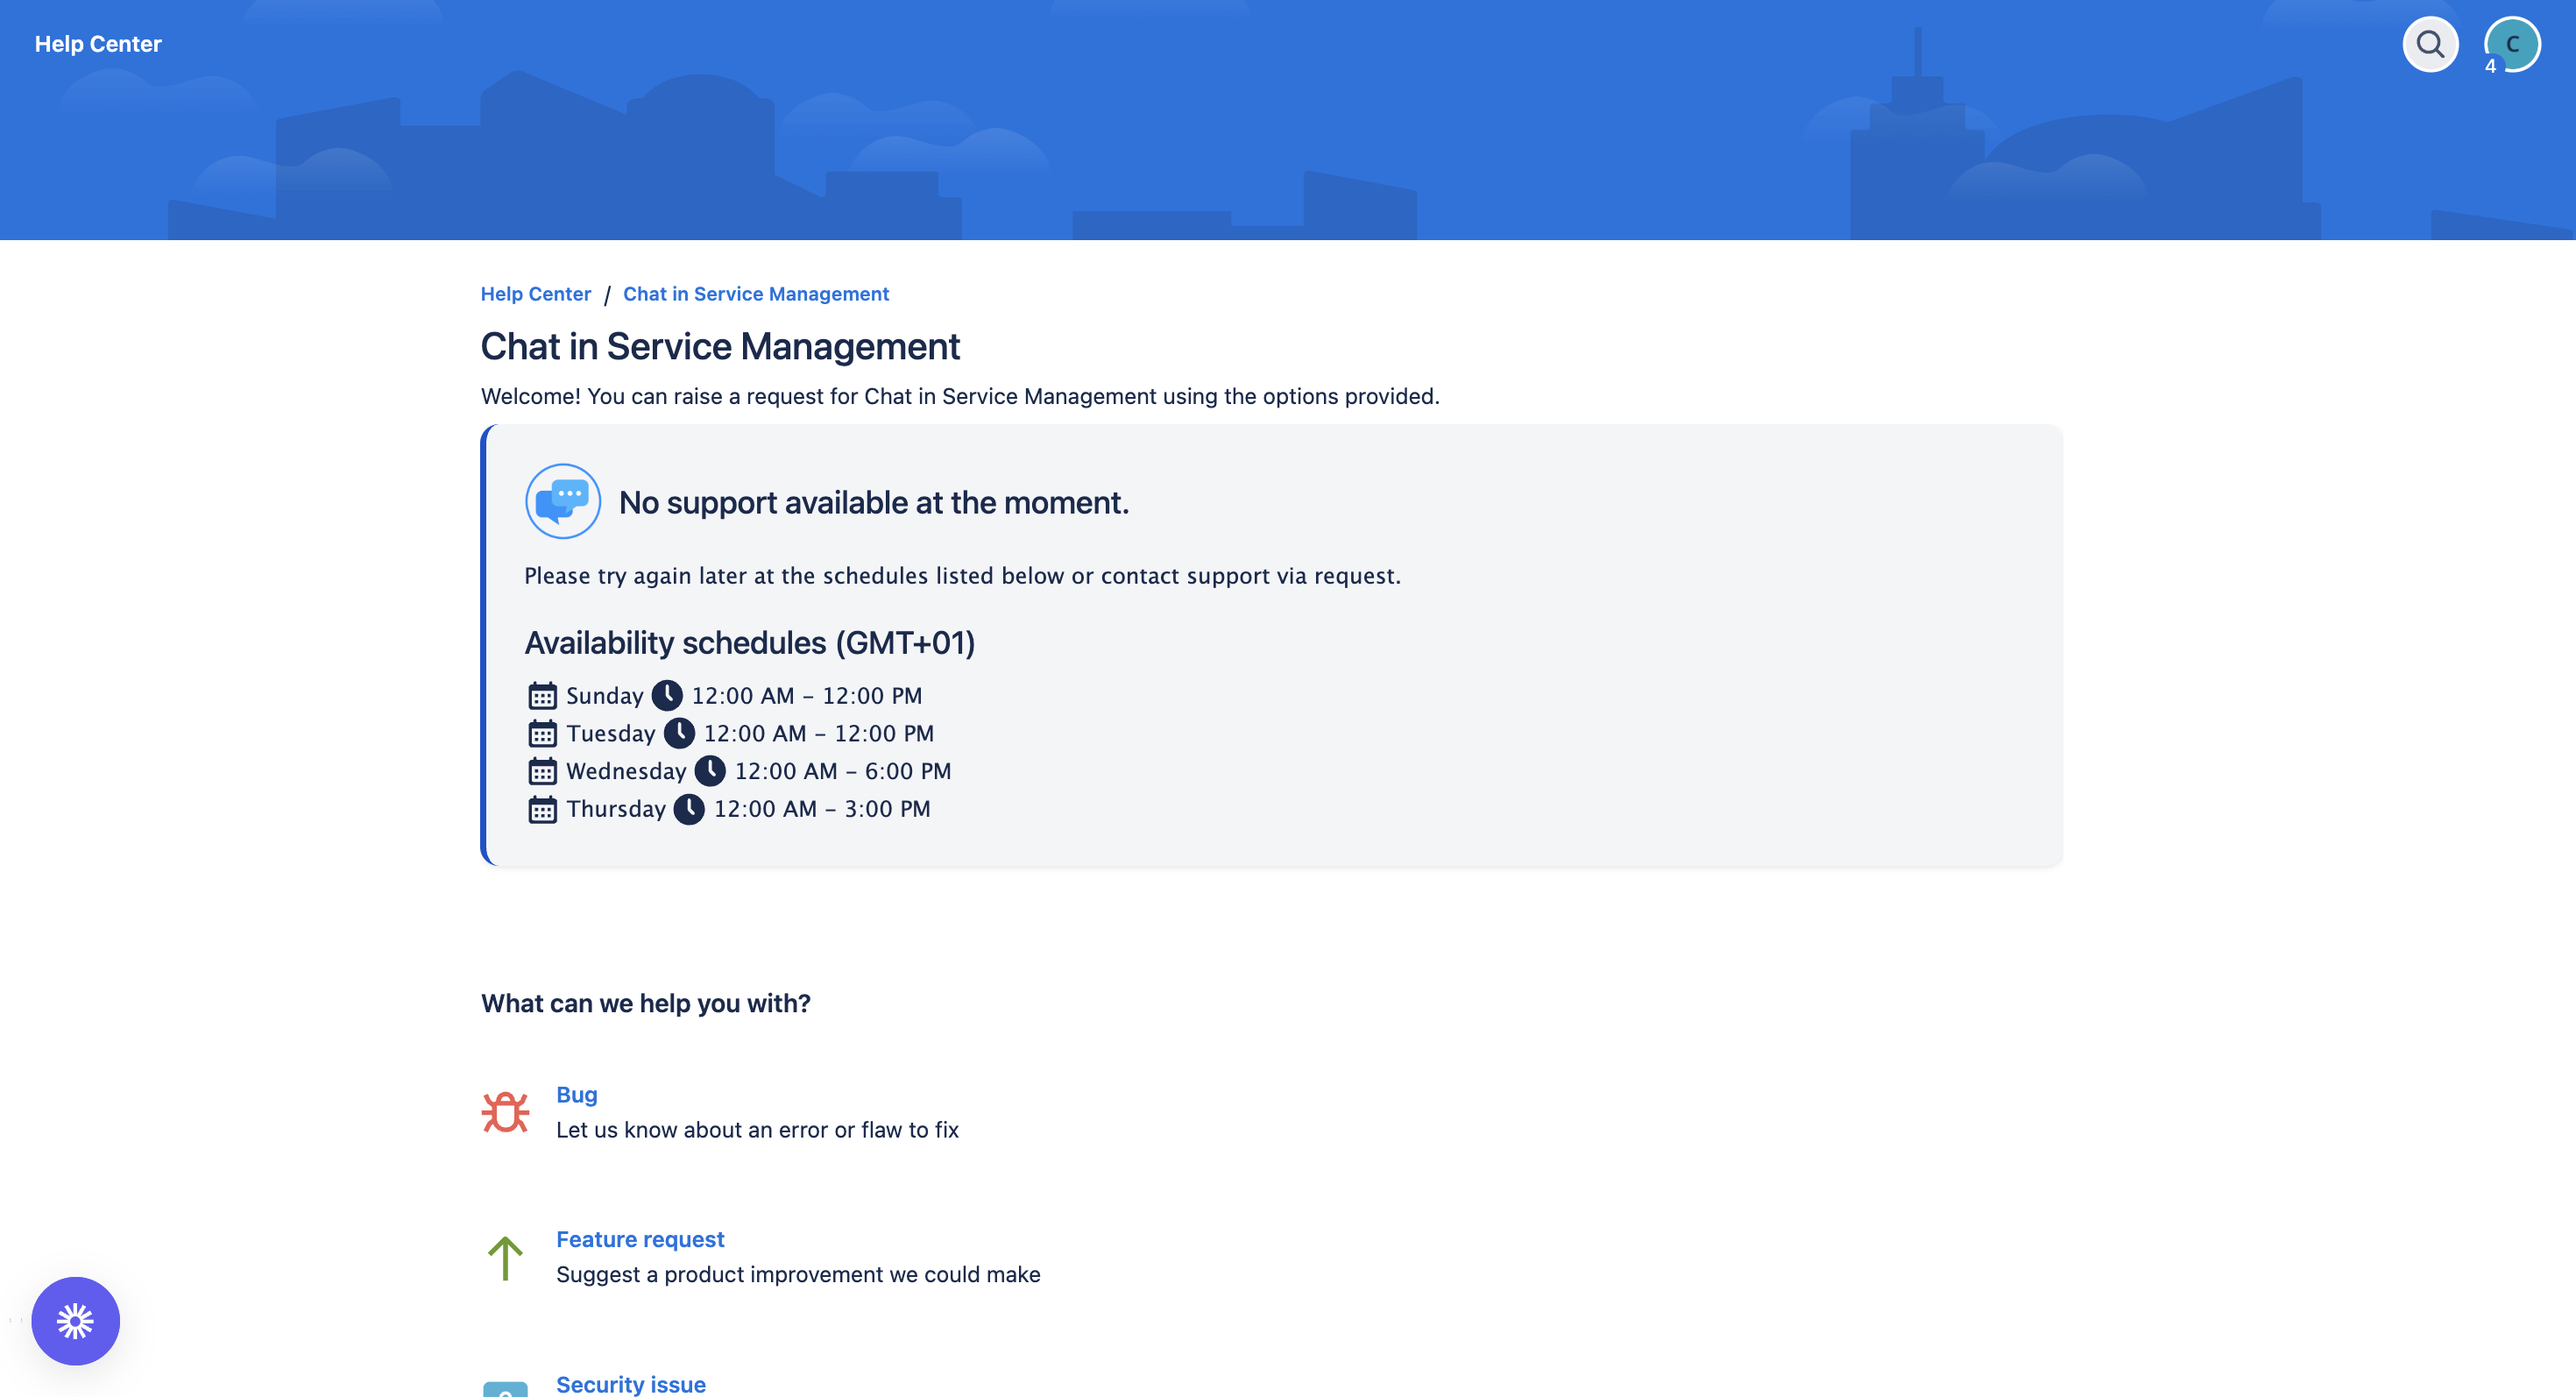The width and height of the screenshot is (2576, 1397).
Task: Open the purple floating widget button
Action: 75,1320
